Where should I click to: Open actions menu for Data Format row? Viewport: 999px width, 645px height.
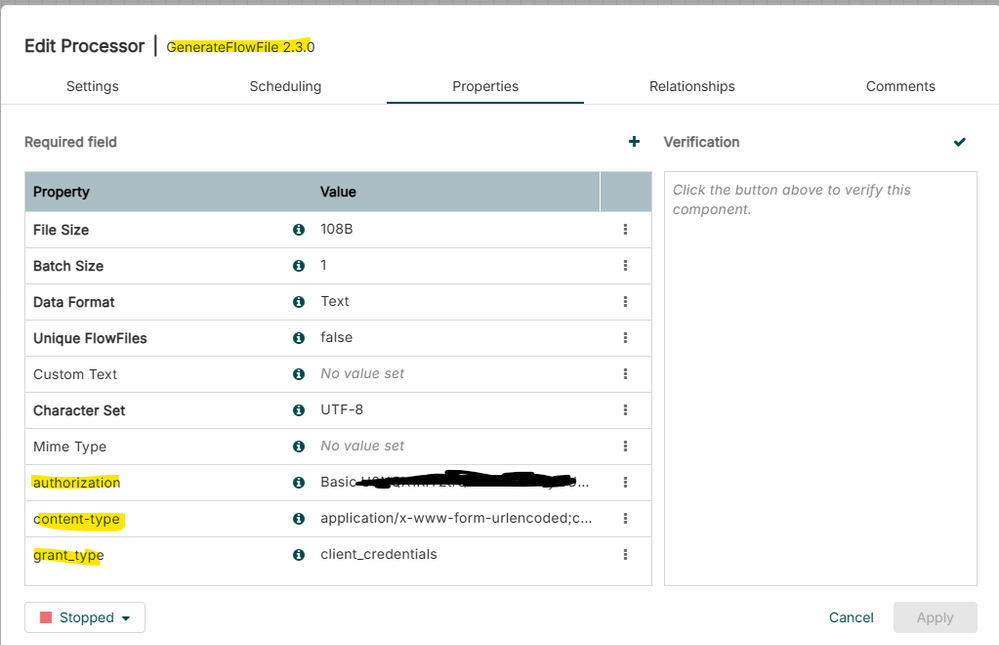[x=625, y=301]
